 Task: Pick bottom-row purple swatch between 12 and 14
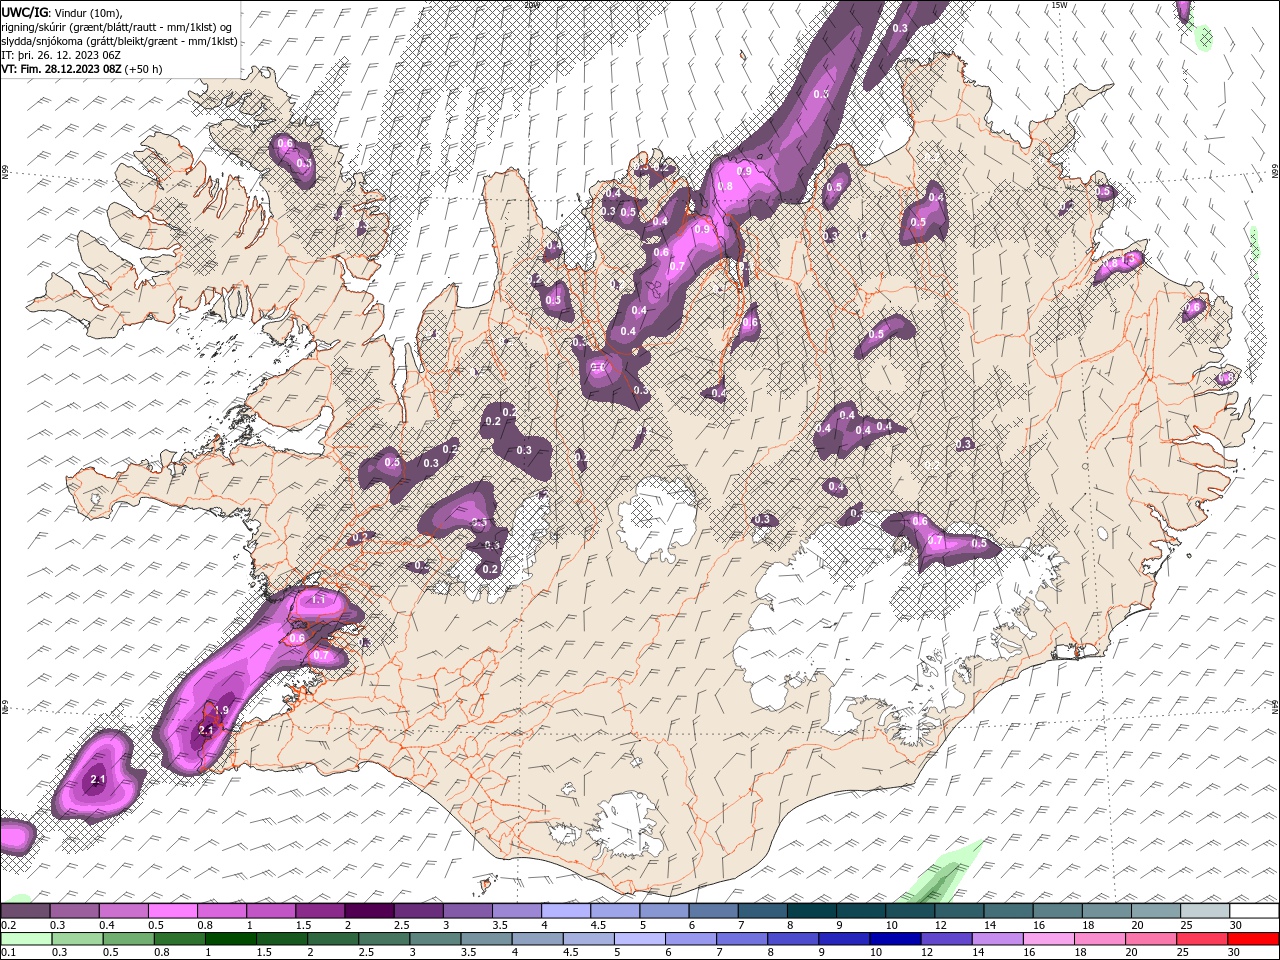click(x=946, y=939)
